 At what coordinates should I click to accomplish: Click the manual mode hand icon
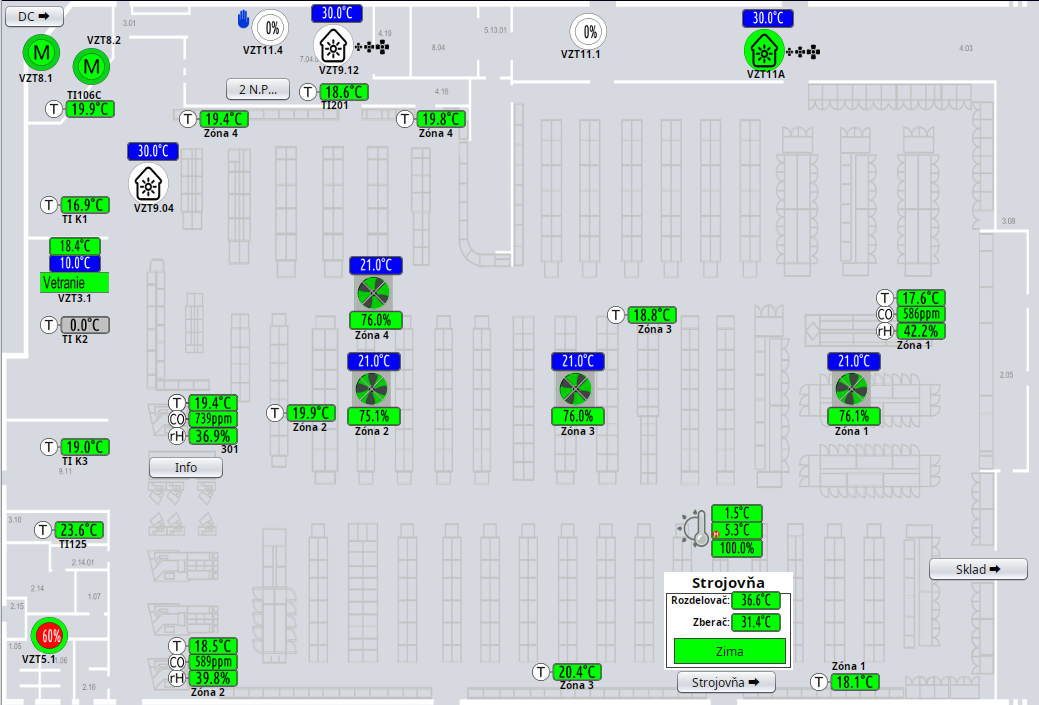click(x=243, y=20)
